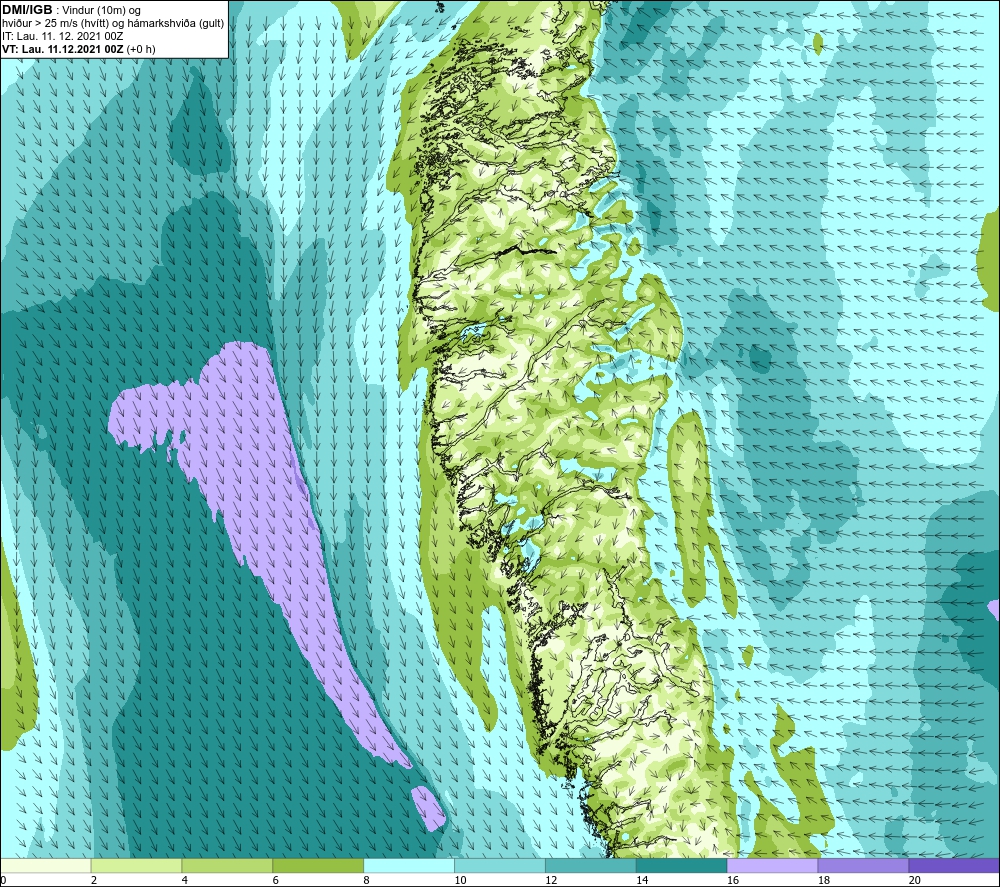Click the legend scale number 18

pos(823,880)
